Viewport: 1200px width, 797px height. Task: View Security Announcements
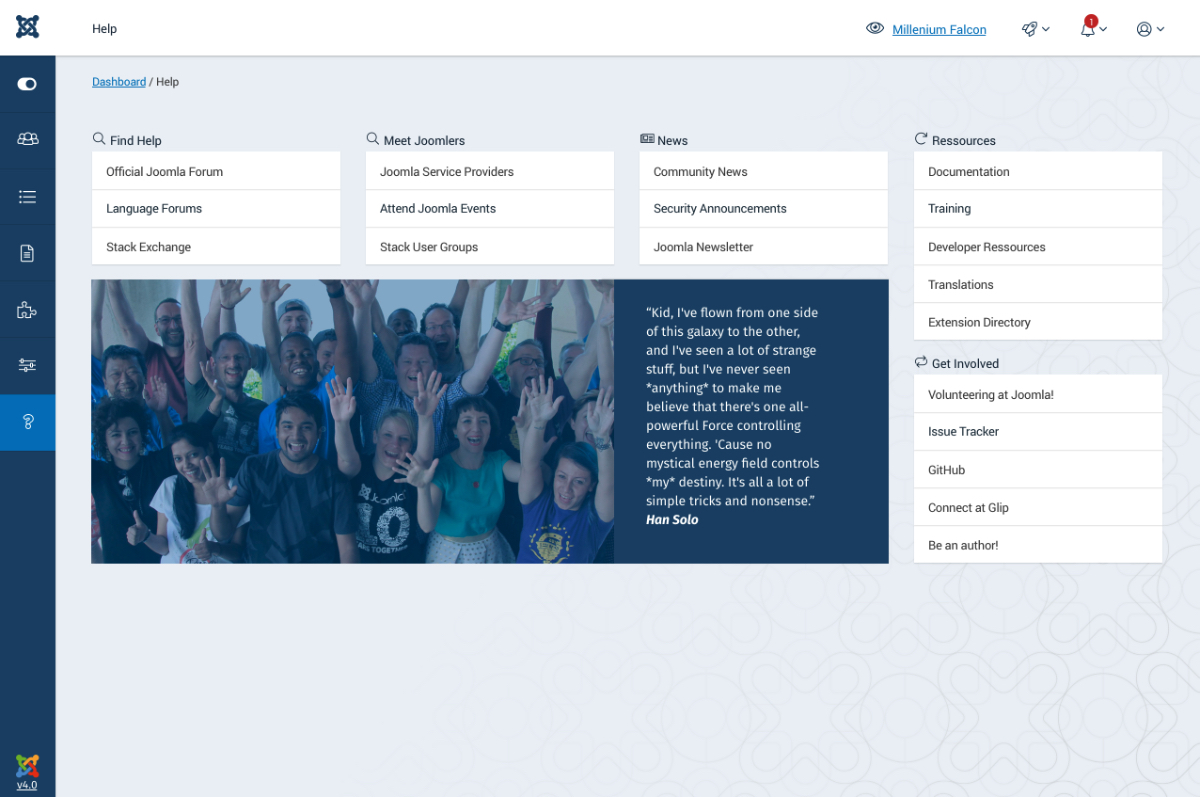[764, 209]
